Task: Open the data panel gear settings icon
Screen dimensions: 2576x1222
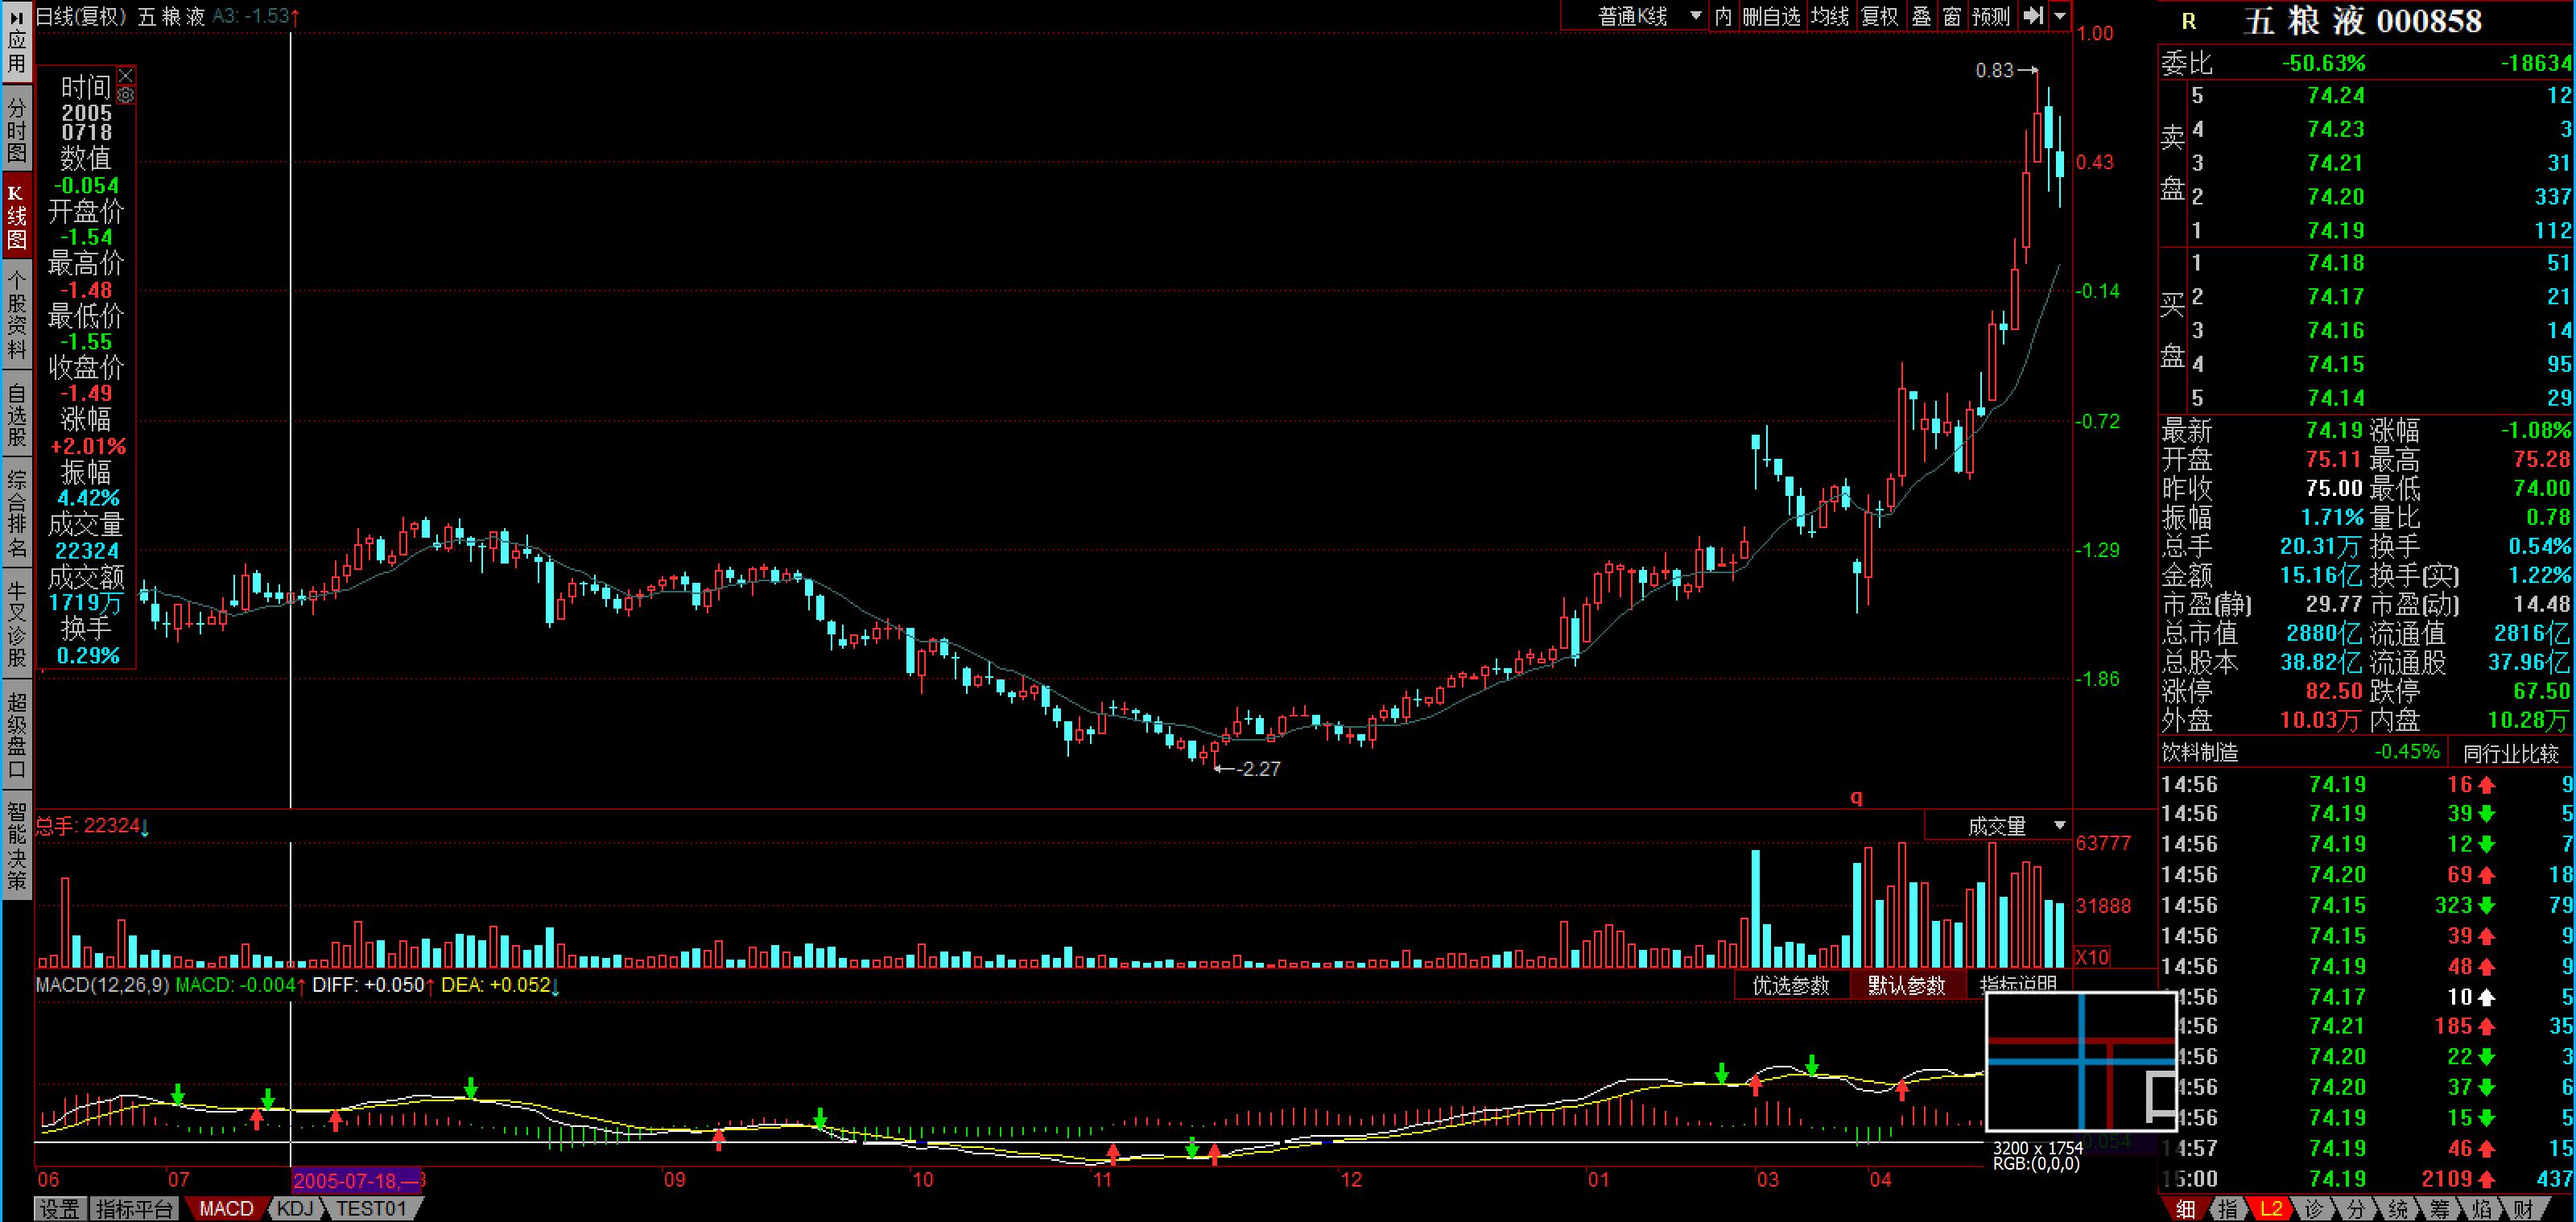Action: [x=126, y=96]
